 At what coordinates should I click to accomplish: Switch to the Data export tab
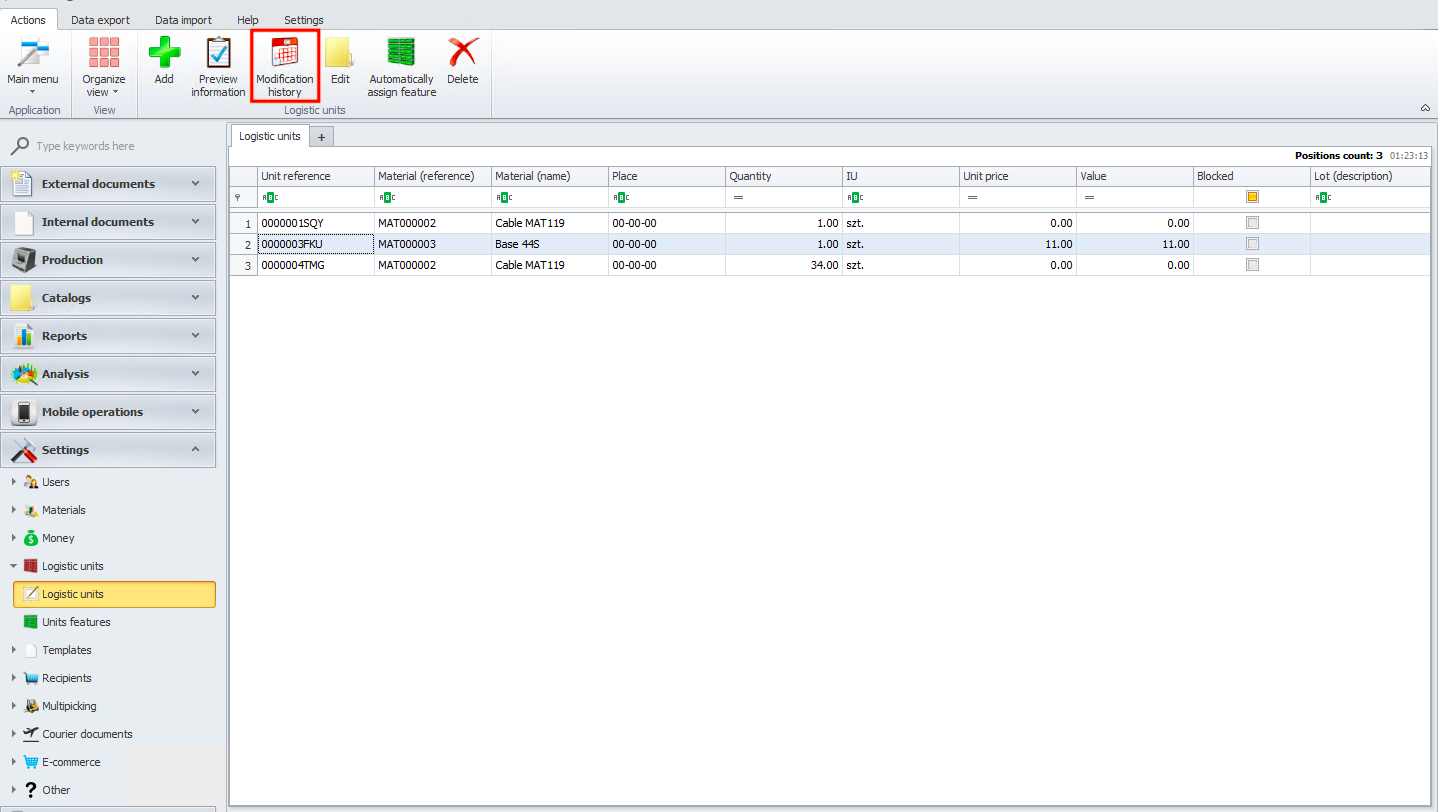[100, 20]
